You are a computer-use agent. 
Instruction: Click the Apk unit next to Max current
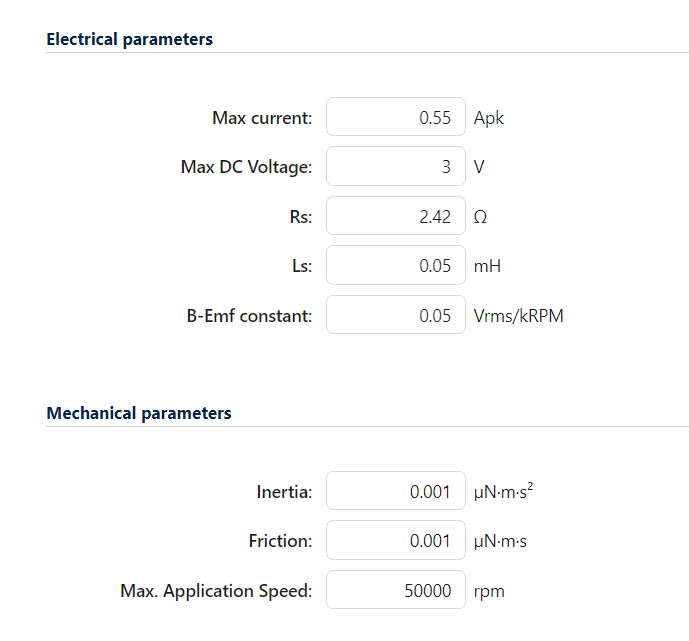tap(489, 118)
